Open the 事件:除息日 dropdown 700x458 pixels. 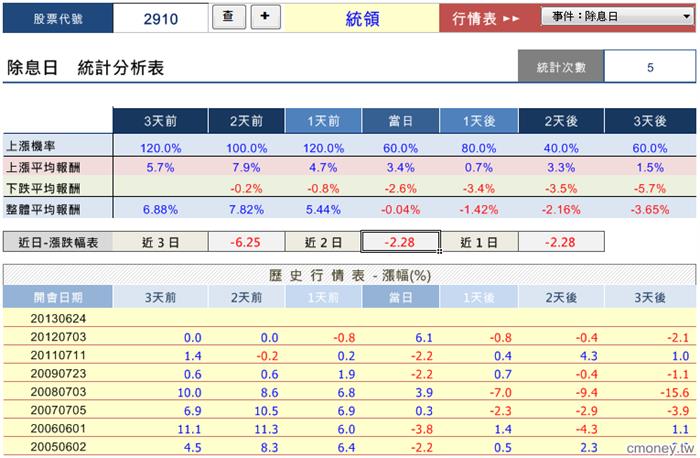[x=618, y=17]
